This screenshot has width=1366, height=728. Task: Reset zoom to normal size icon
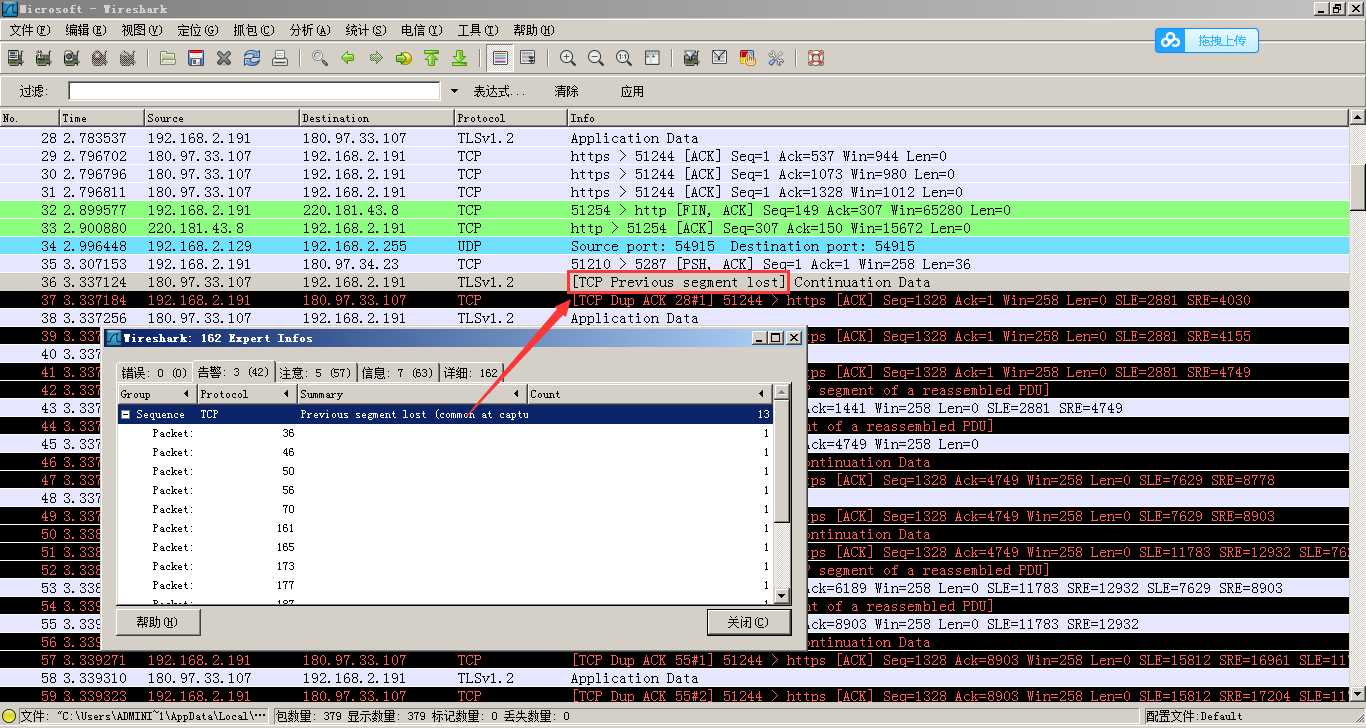tap(624, 58)
